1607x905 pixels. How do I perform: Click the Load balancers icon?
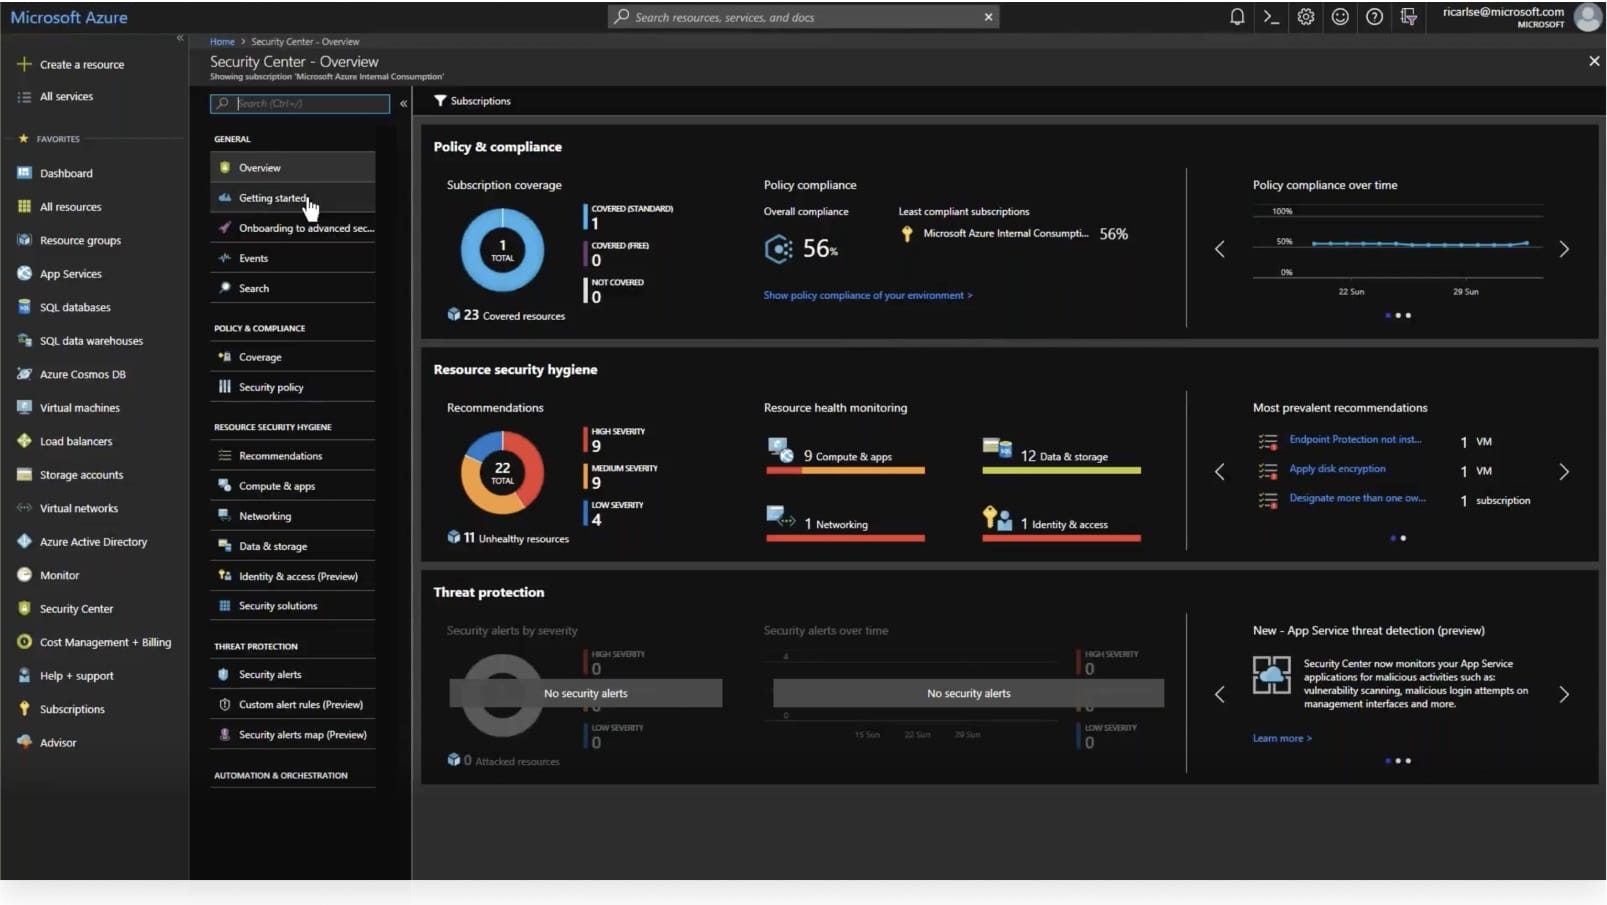24,441
